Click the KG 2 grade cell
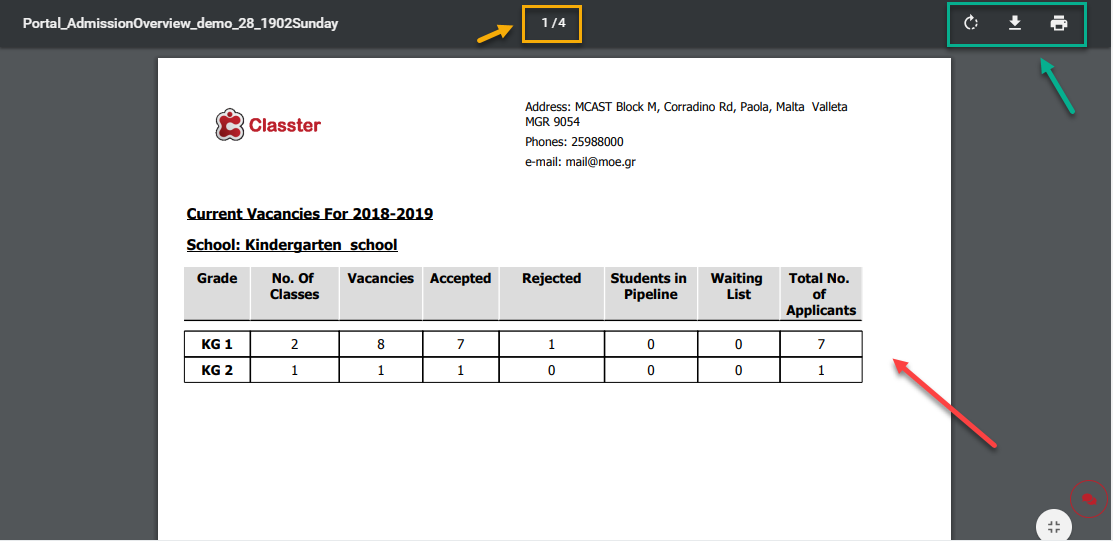The width and height of the screenshot is (1113, 541). click(217, 370)
